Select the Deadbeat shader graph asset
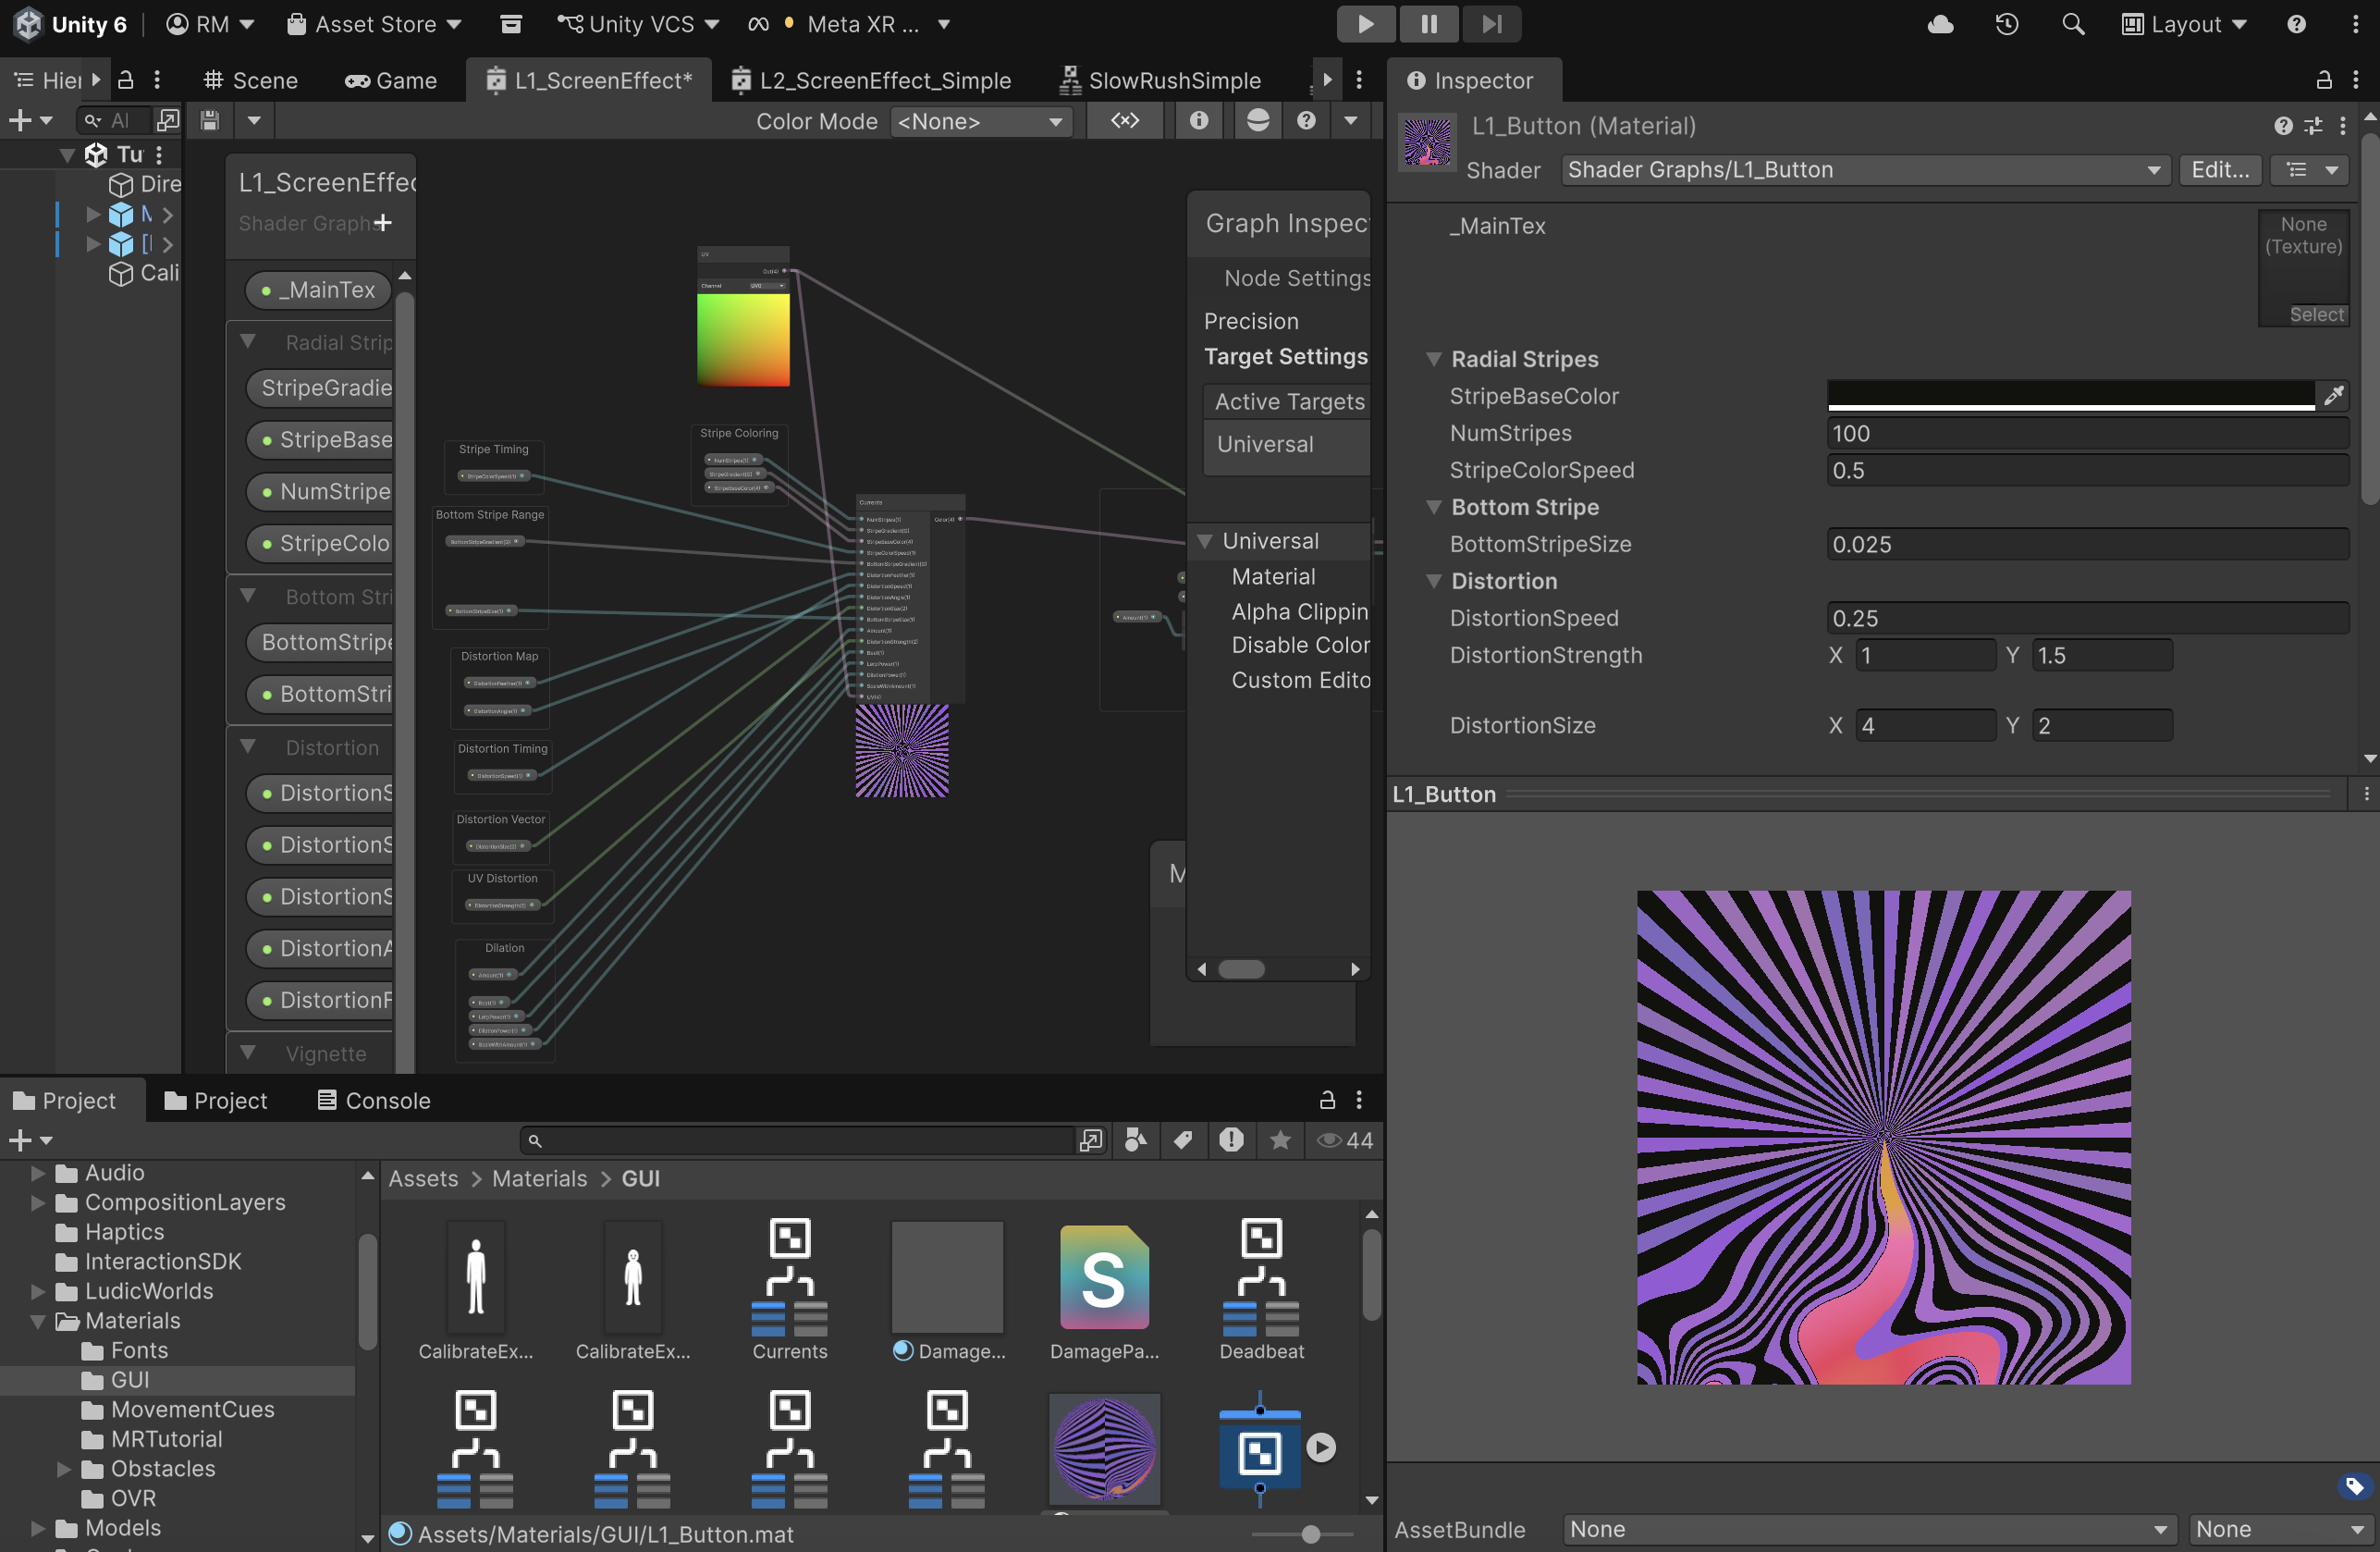The height and width of the screenshot is (1552, 2380). click(x=1261, y=1288)
